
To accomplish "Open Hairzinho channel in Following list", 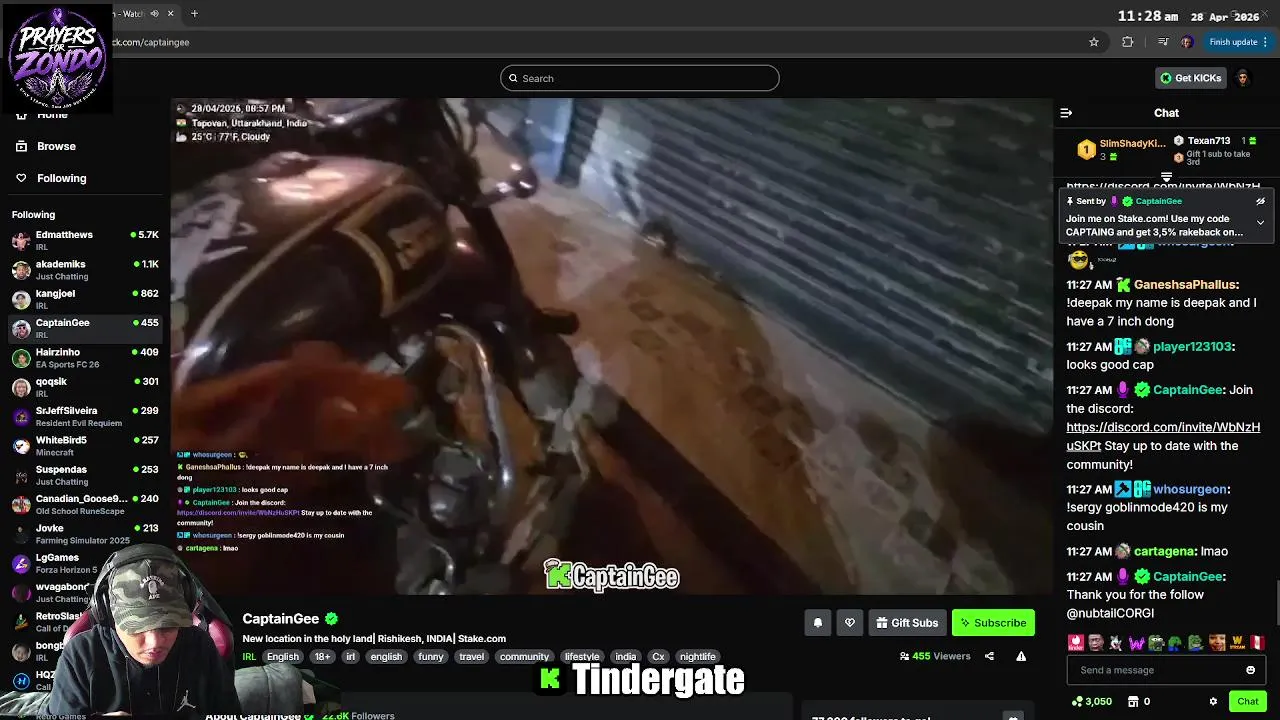I will pyautogui.click(x=85, y=358).
